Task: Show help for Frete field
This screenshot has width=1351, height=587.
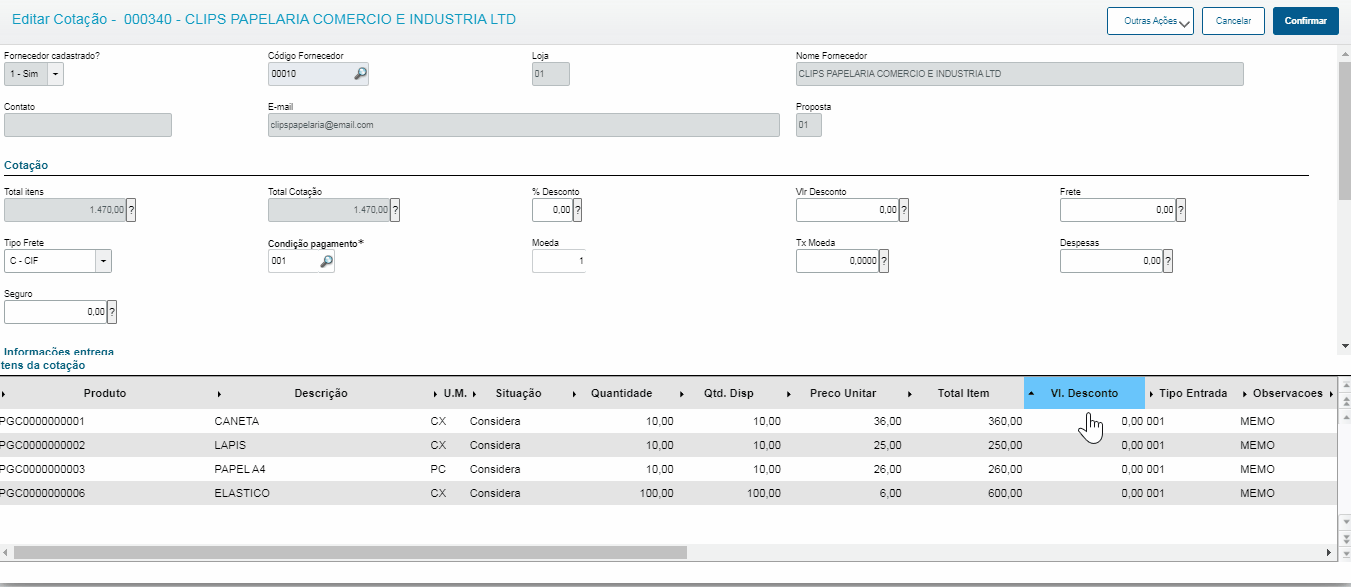Action: tap(1180, 210)
